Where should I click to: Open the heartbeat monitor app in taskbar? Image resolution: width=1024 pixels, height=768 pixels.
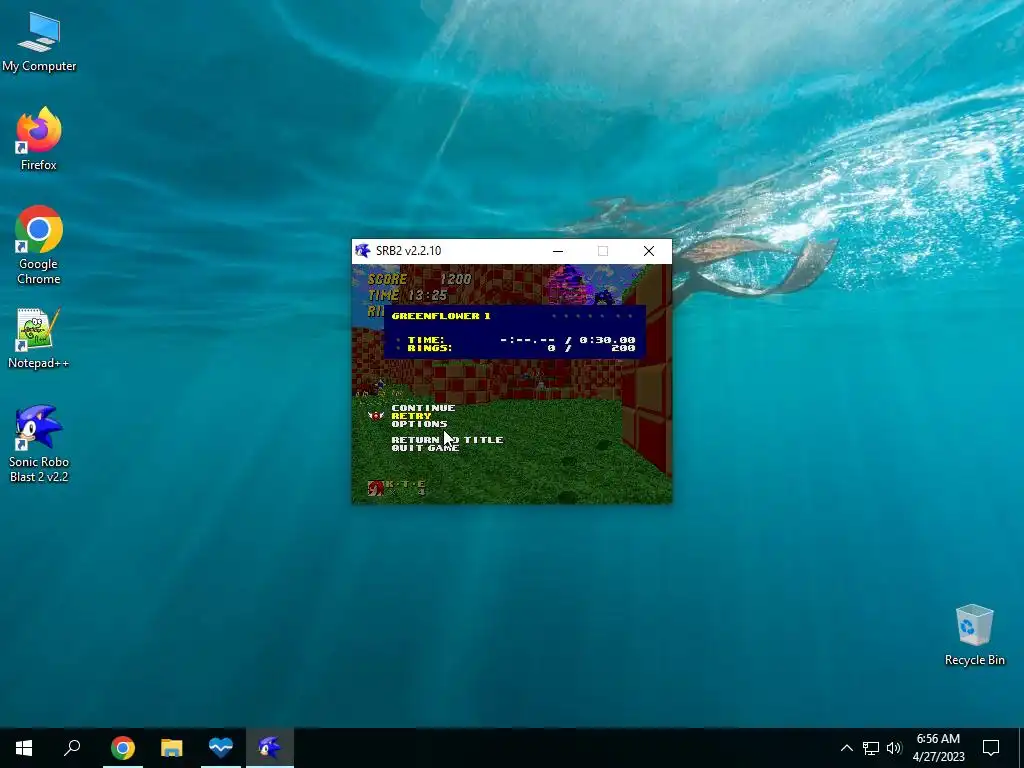coord(221,748)
